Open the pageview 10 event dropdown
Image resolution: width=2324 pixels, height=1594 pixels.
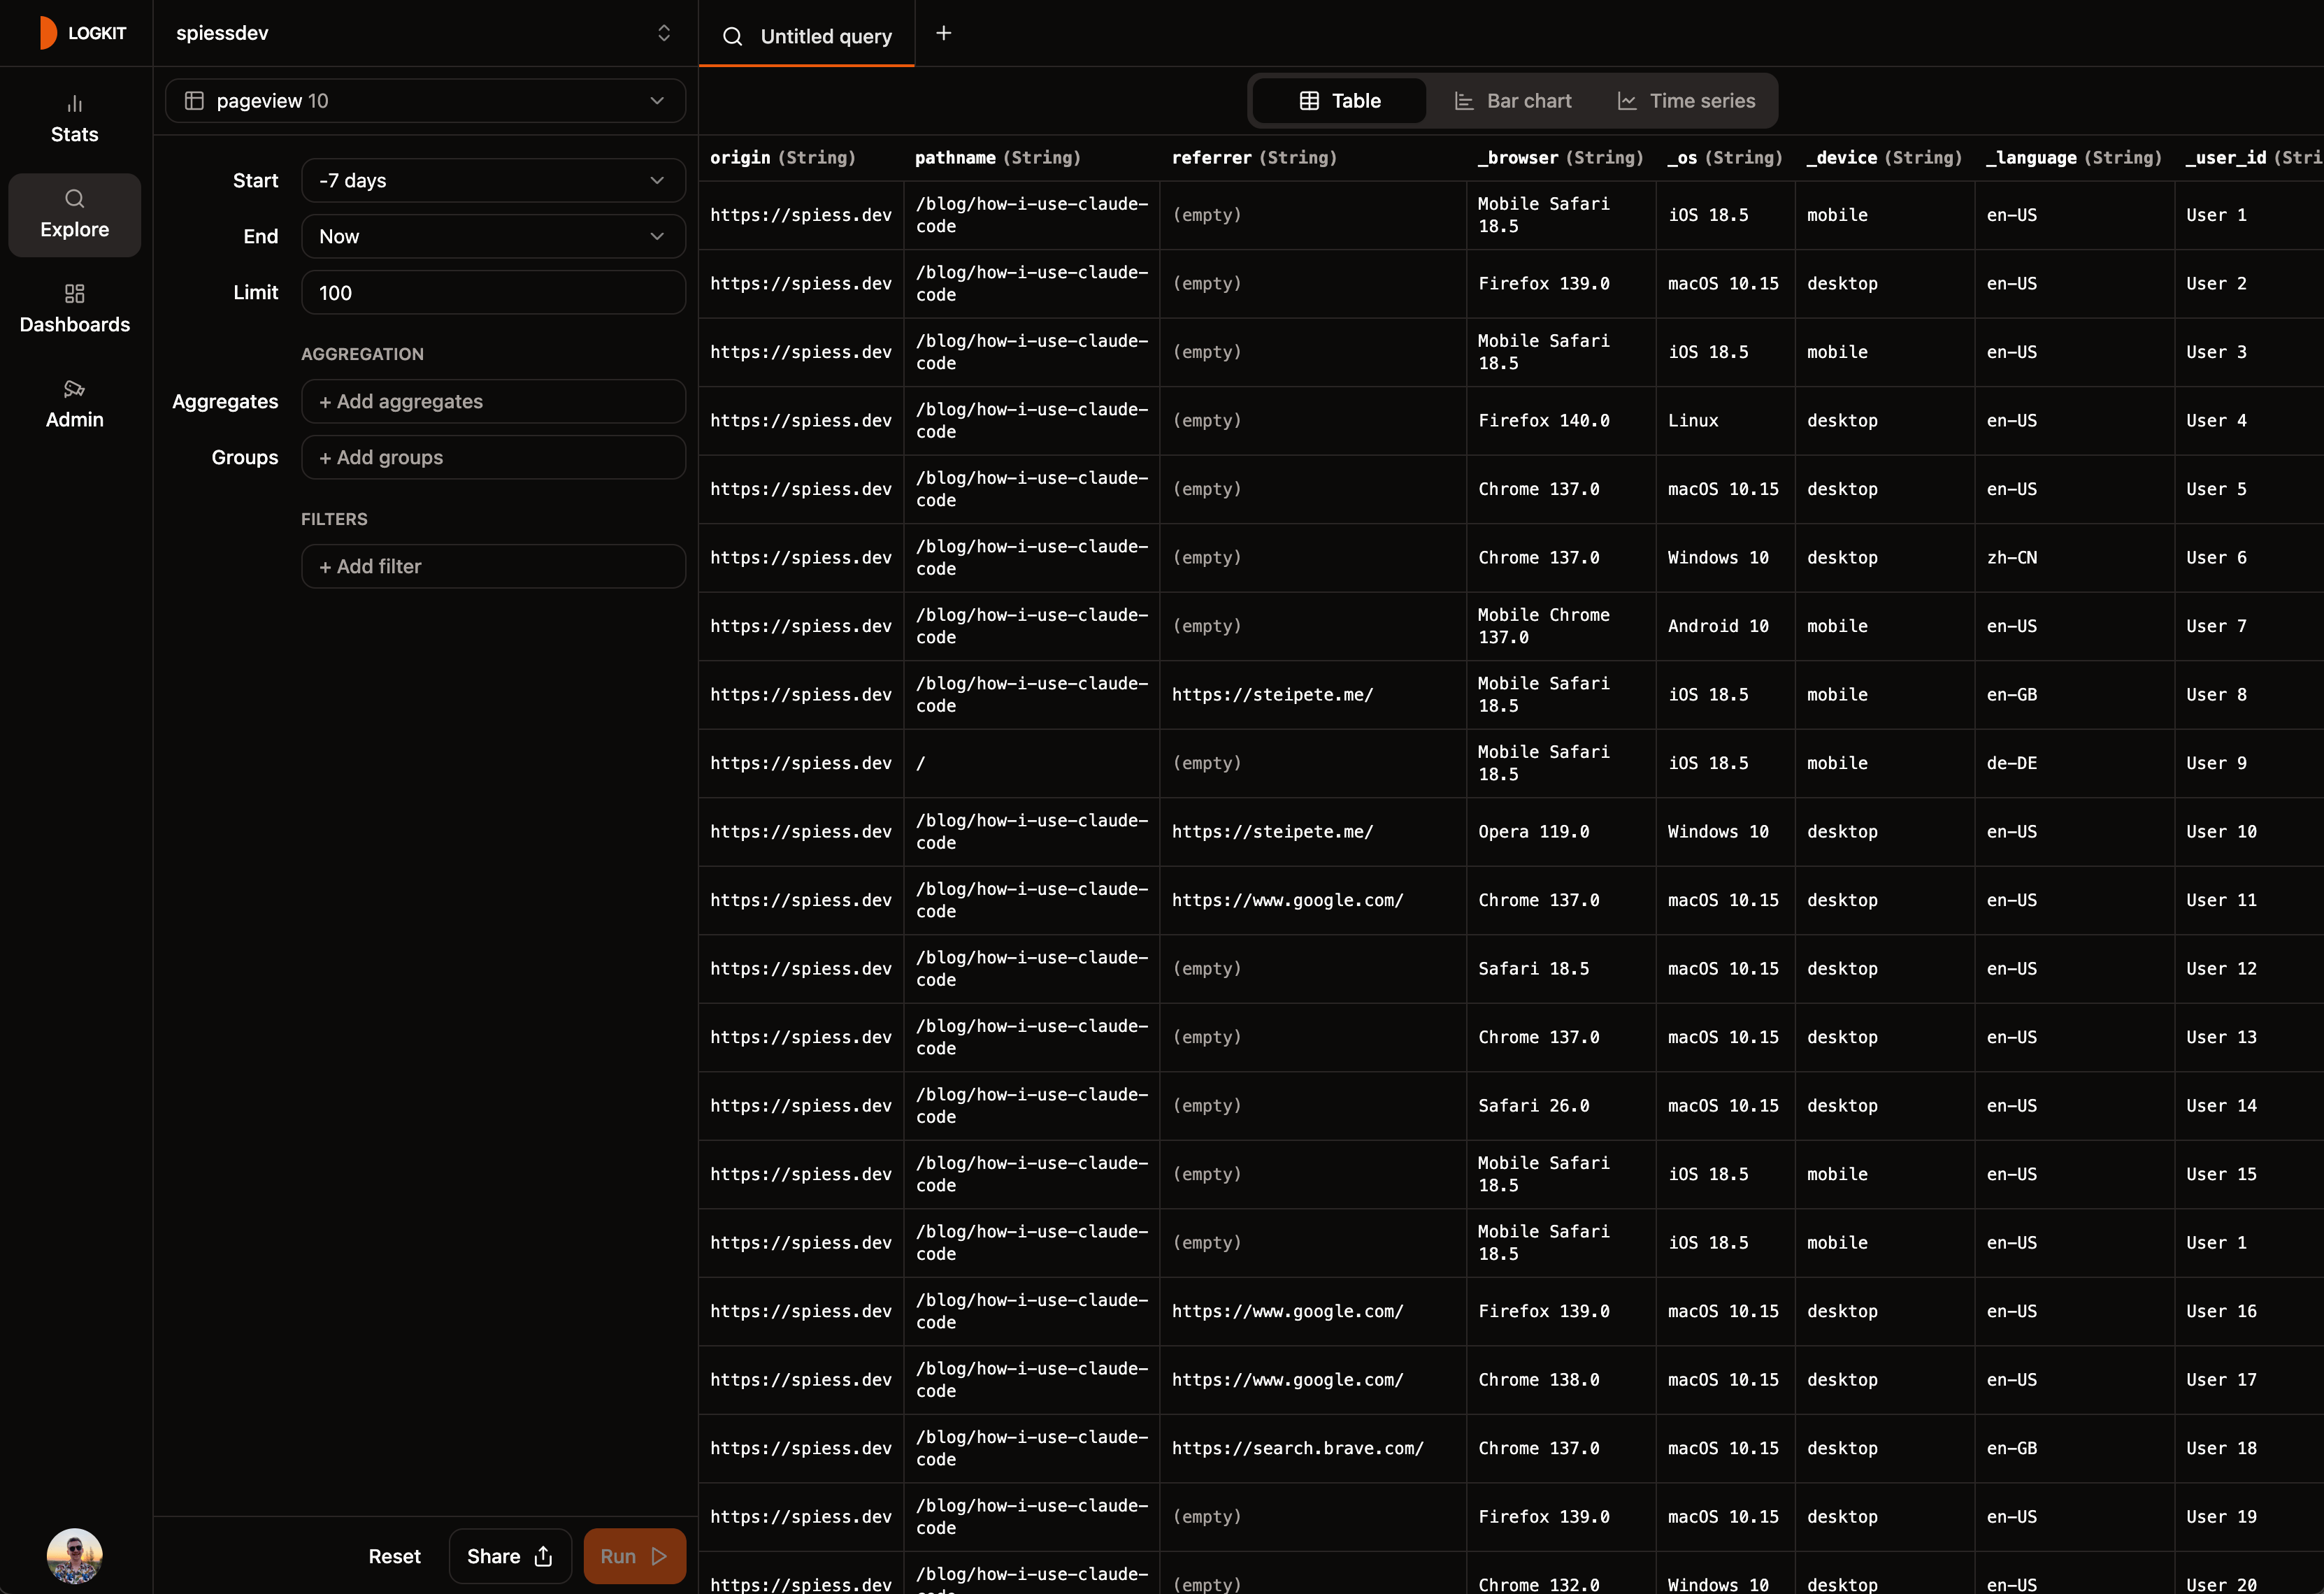point(424,100)
